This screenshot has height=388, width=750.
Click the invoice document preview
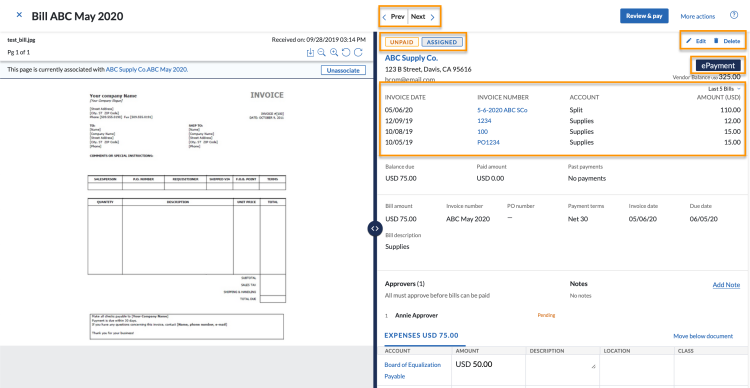188,214
